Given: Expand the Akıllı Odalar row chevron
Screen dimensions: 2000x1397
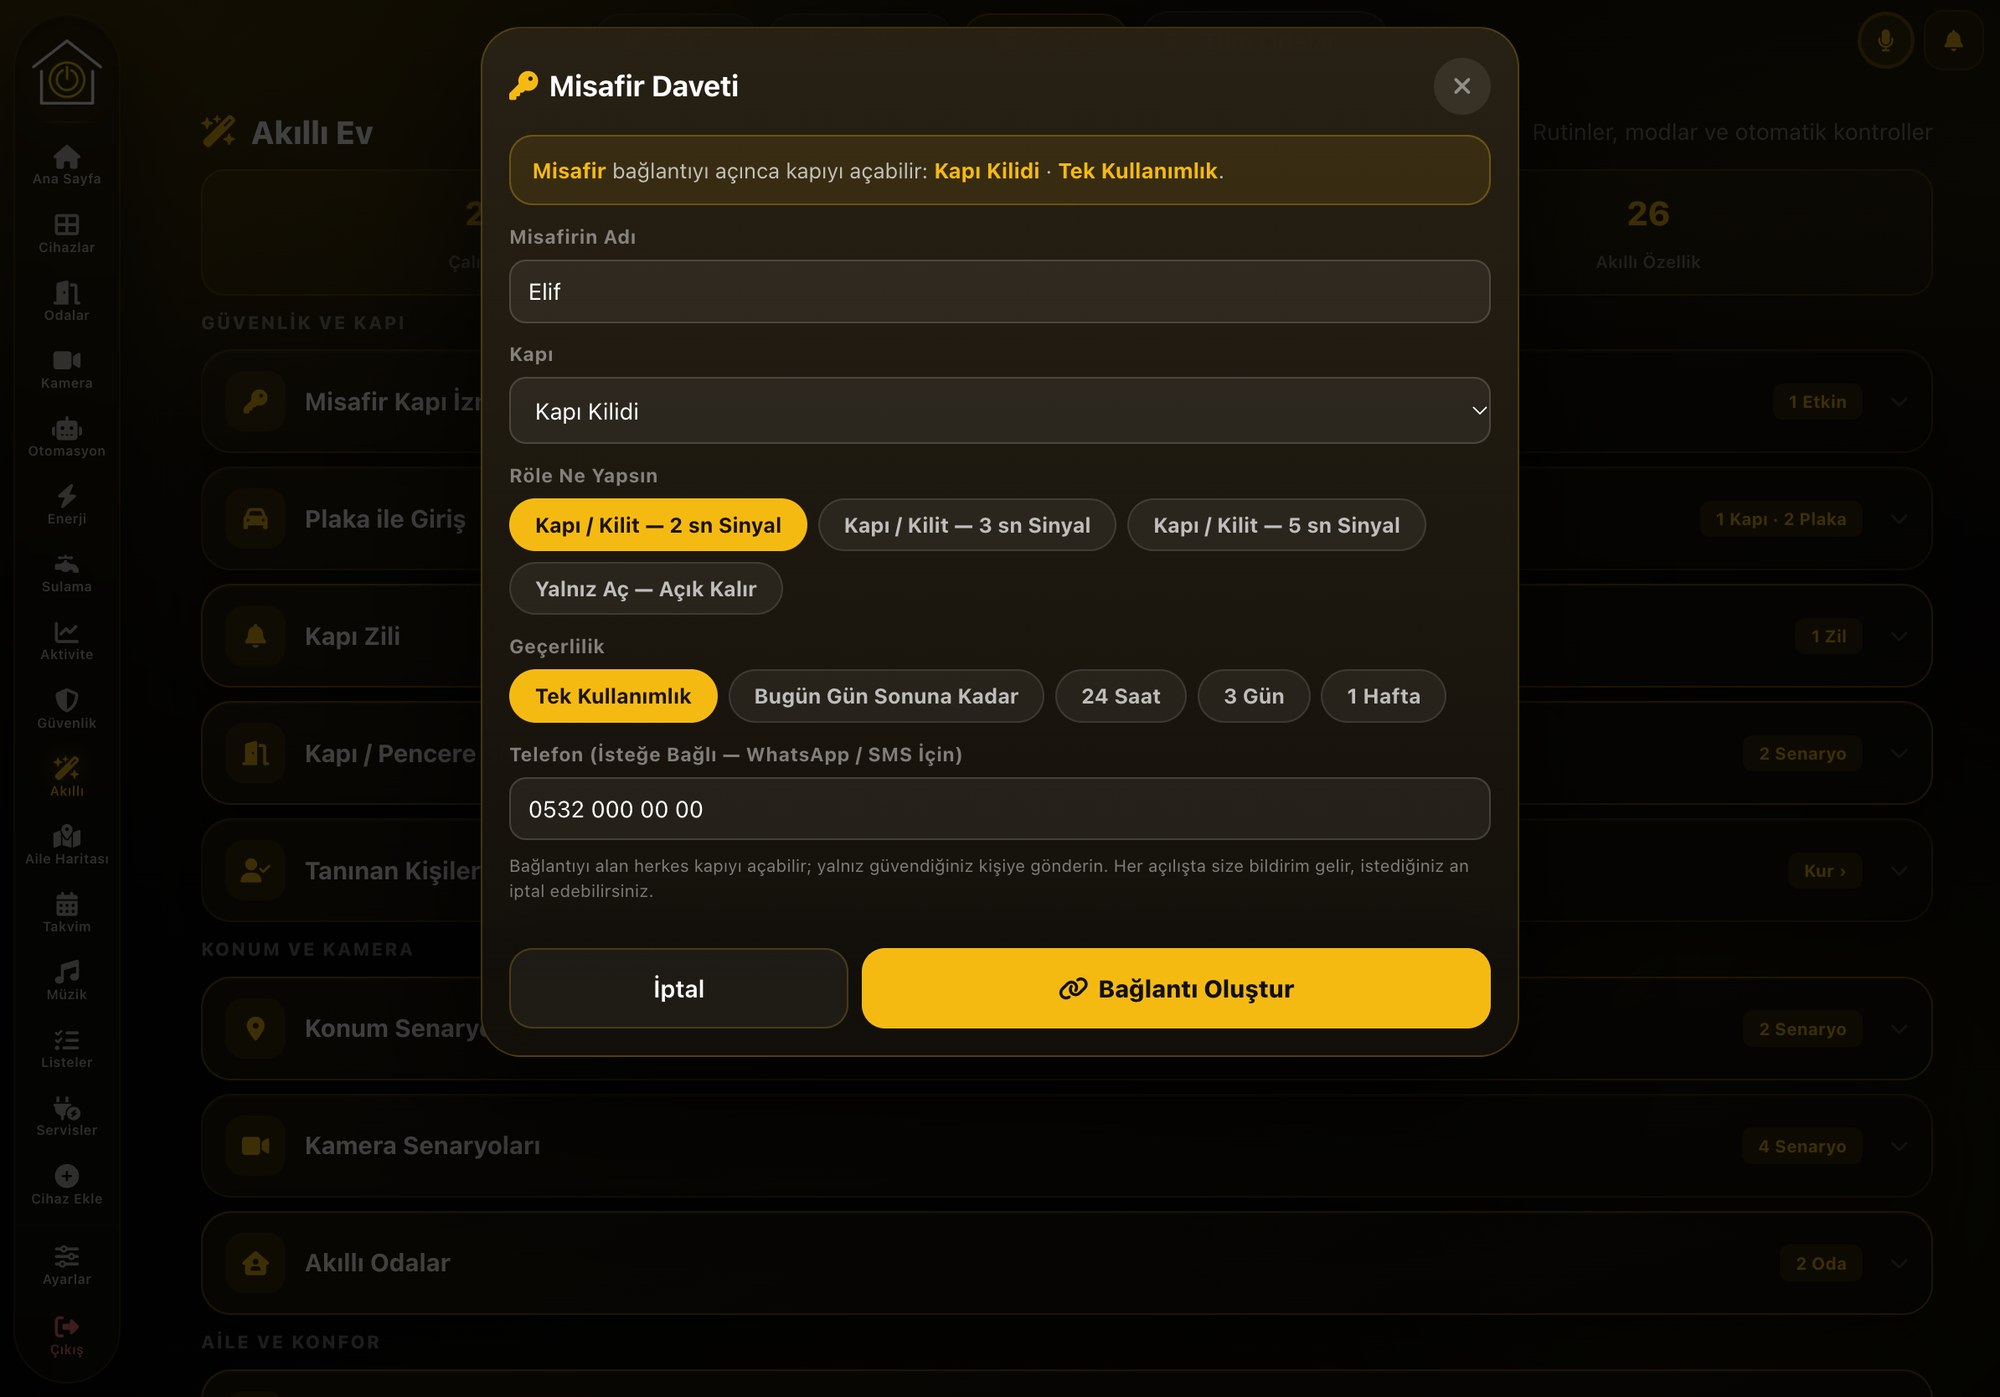Looking at the screenshot, I should (x=1899, y=1264).
